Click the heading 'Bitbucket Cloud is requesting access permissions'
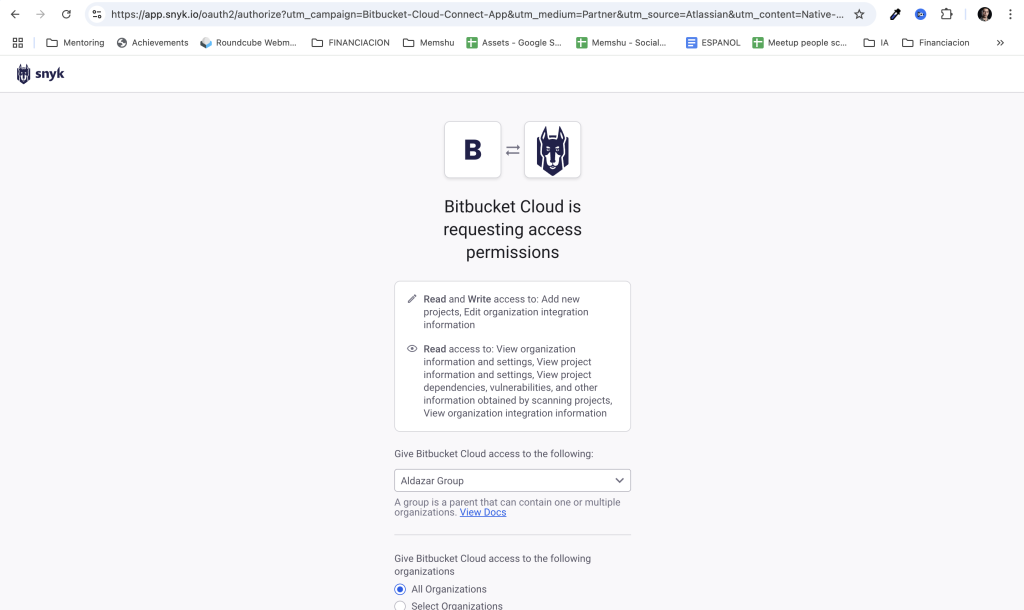Image resolution: width=1024 pixels, height=610 pixels. pyautogui.click(x=513, y=229)
